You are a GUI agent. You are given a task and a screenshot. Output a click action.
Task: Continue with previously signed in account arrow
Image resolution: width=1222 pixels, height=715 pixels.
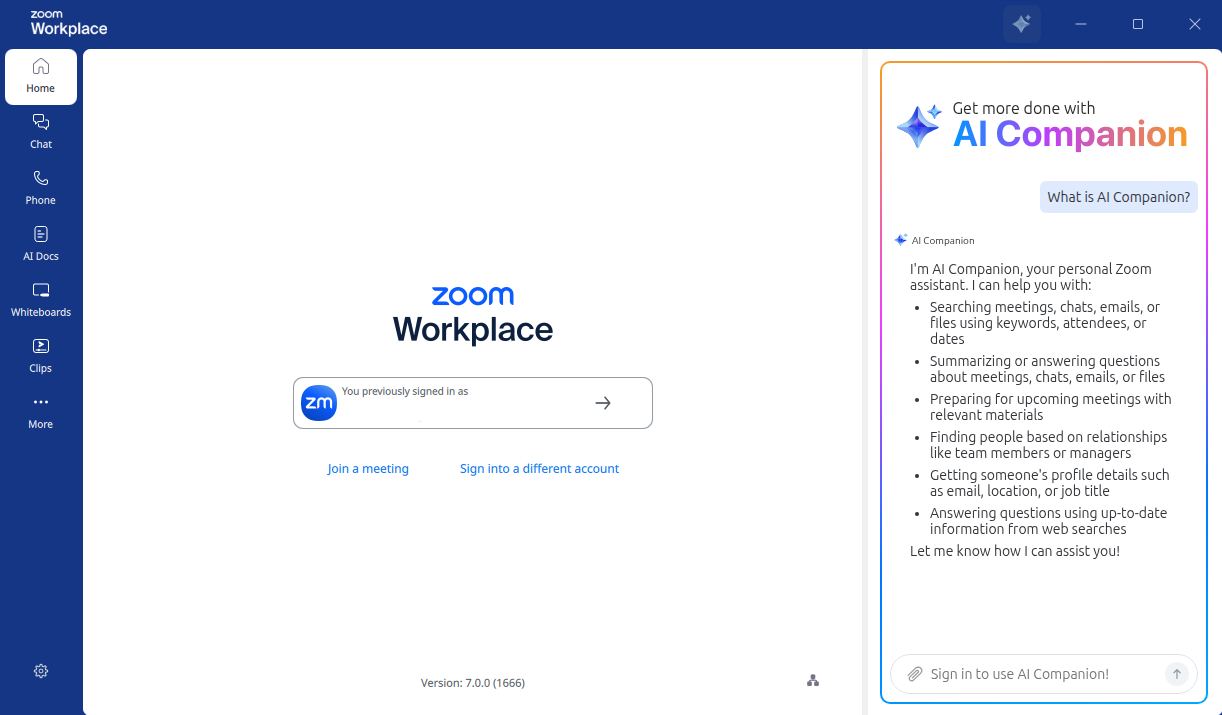[x=603, y=403]
